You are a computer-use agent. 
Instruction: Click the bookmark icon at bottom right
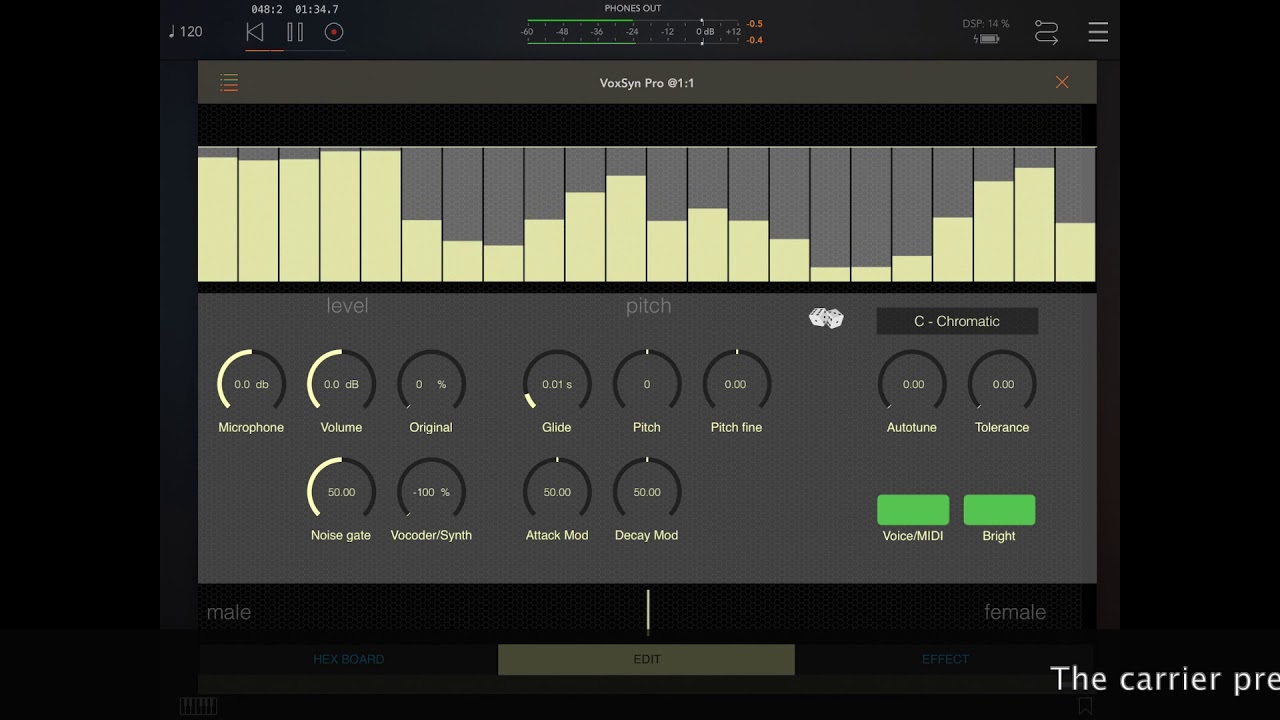point(1085,707)
